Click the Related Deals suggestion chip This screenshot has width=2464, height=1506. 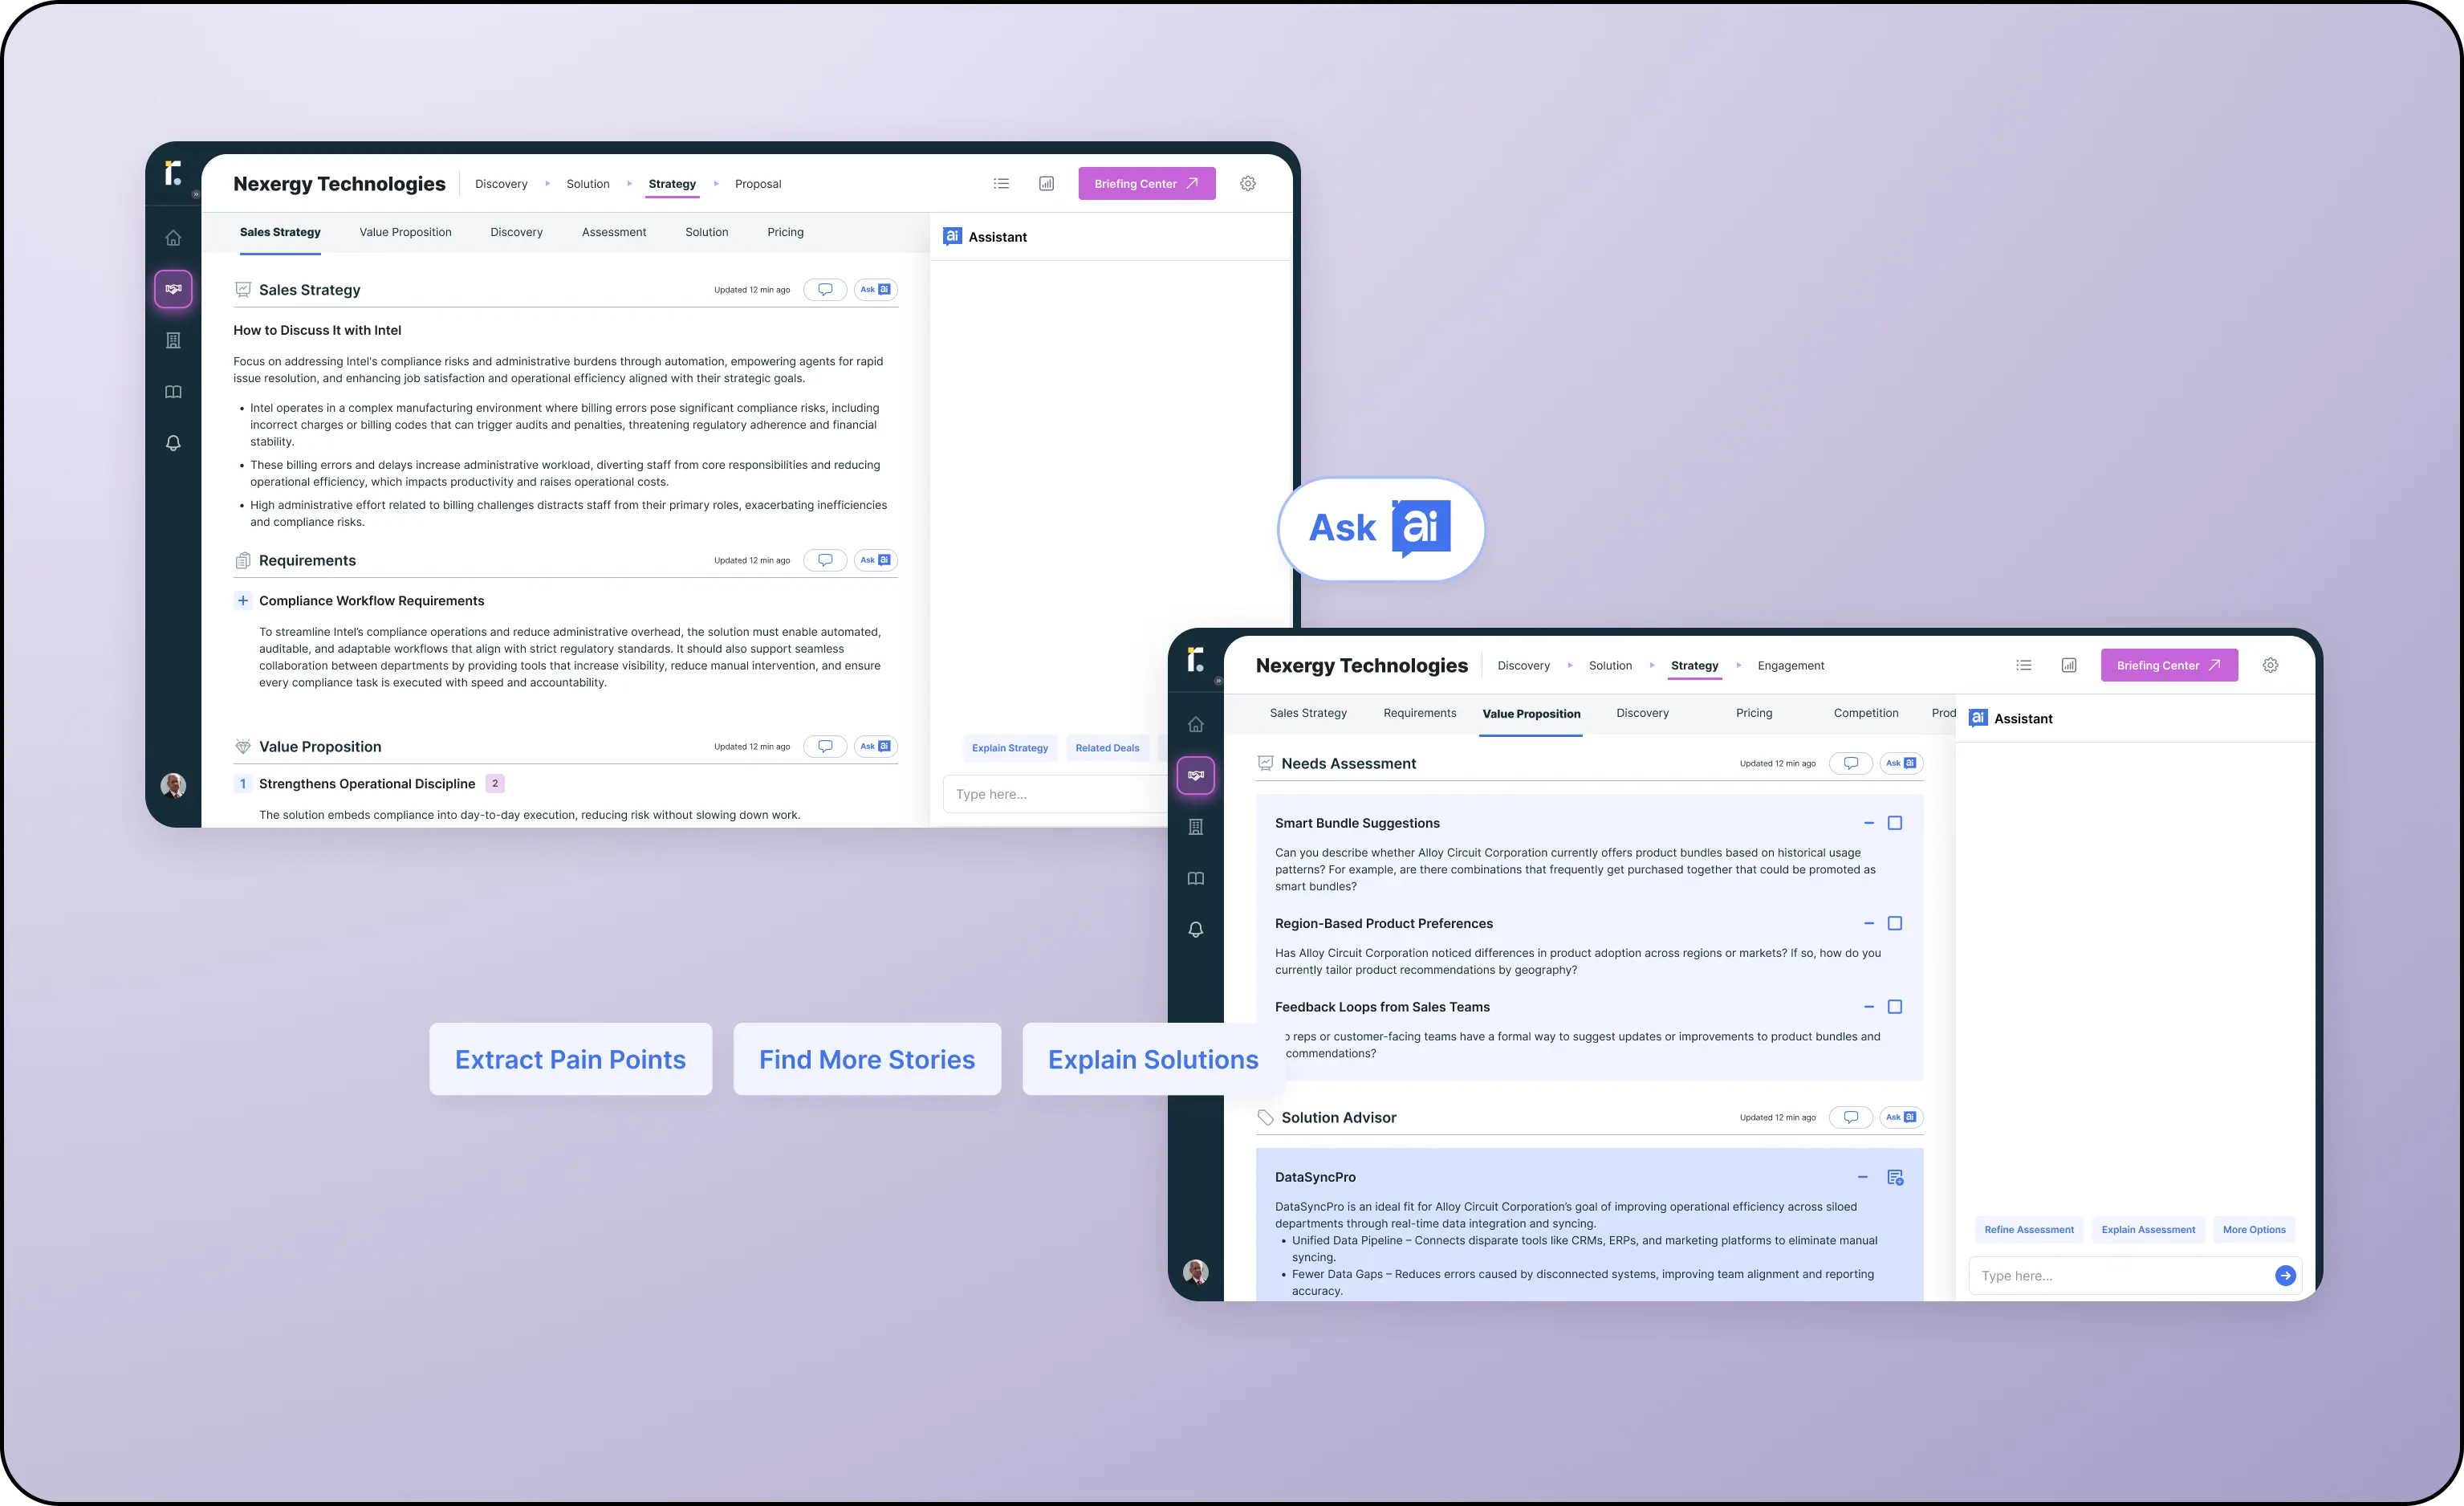click(1107, 748)
